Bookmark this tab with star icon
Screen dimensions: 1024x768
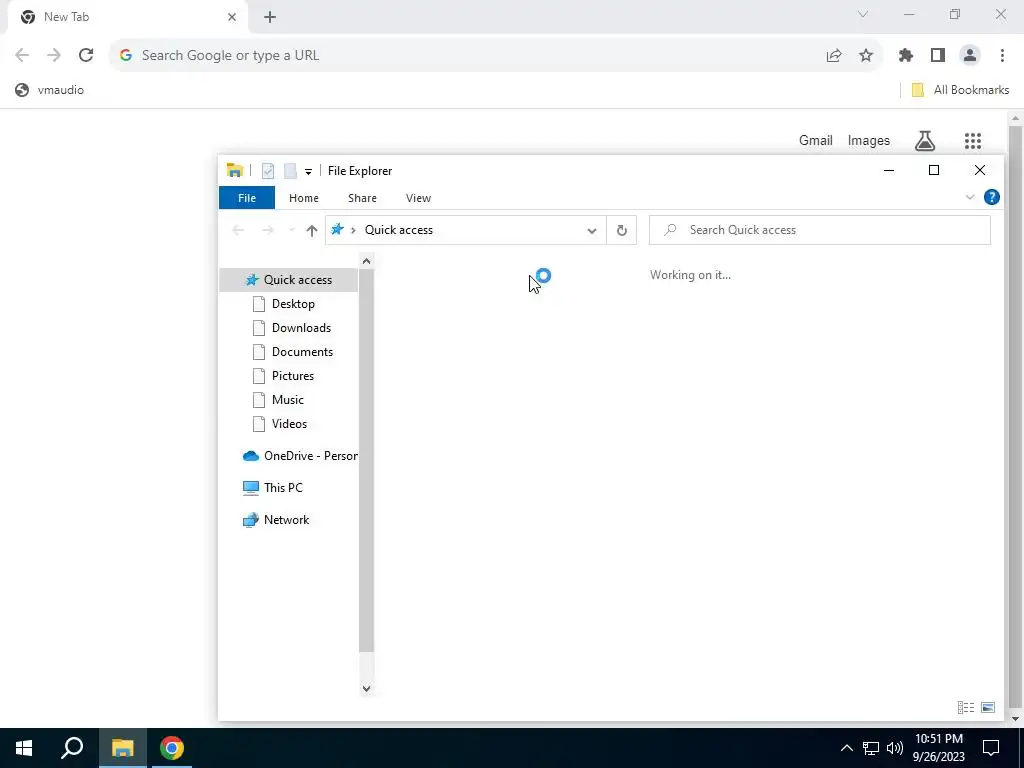tap(866, 56)
